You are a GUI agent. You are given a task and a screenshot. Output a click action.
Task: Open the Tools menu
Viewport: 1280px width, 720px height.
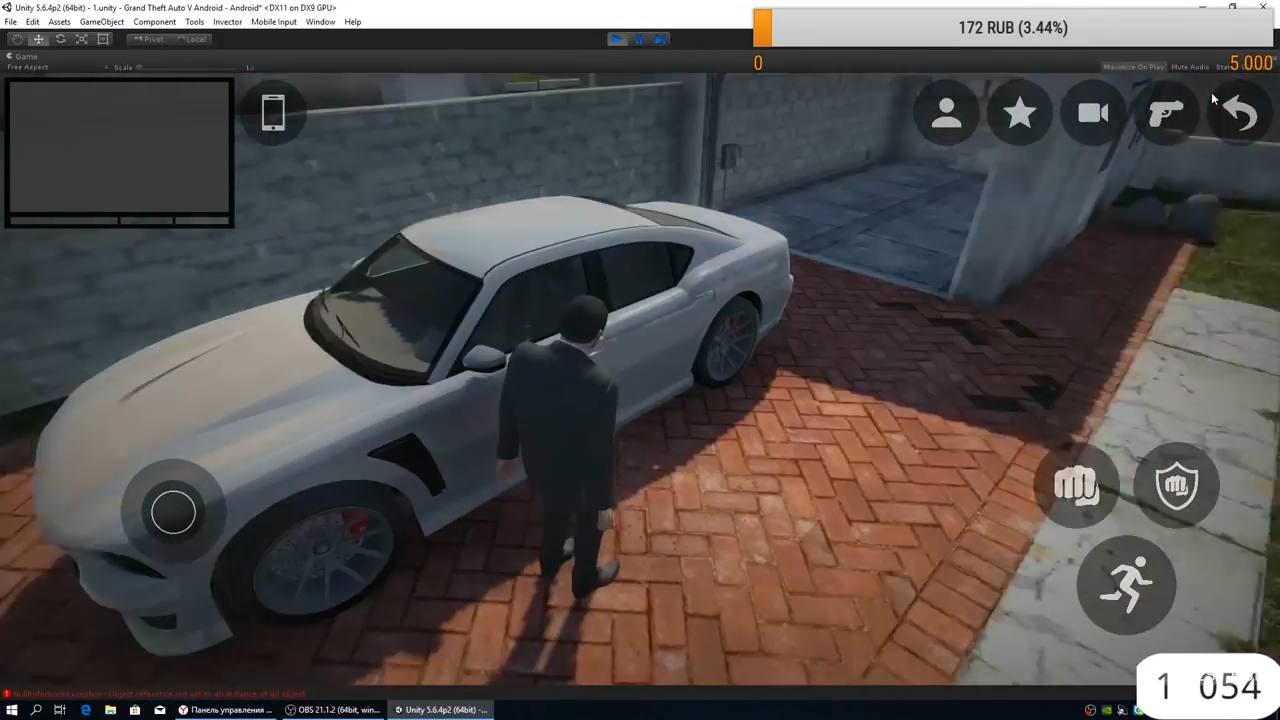click(x=194, y=22)
